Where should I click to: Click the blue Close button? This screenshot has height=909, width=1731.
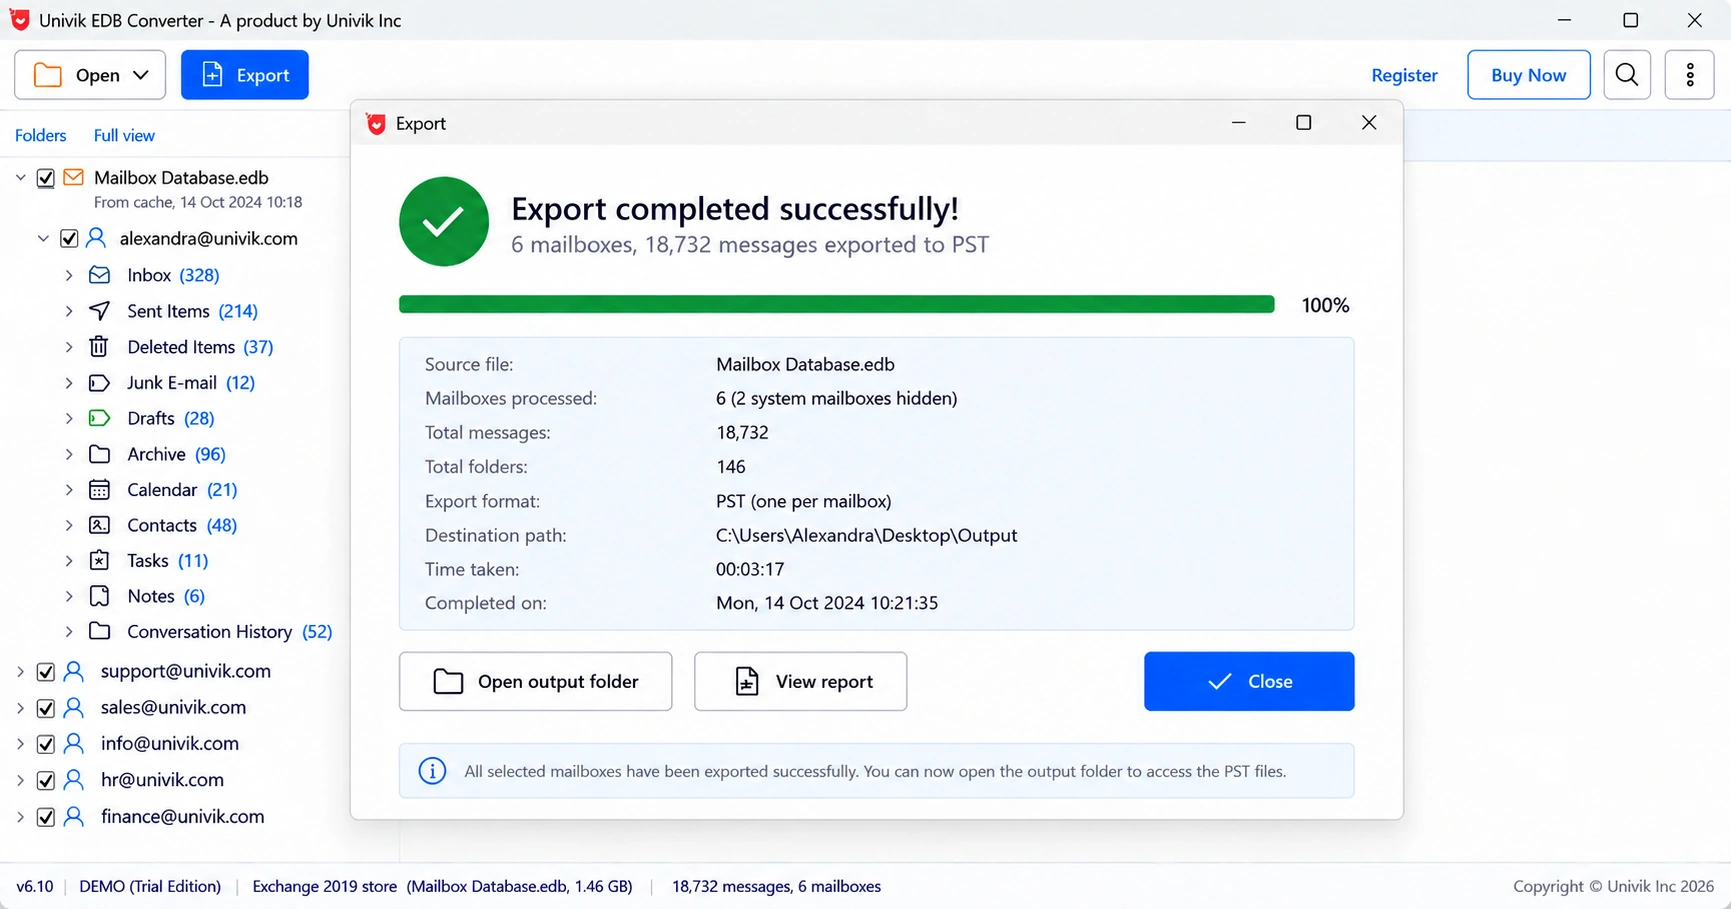click(x=1249, y=681)
